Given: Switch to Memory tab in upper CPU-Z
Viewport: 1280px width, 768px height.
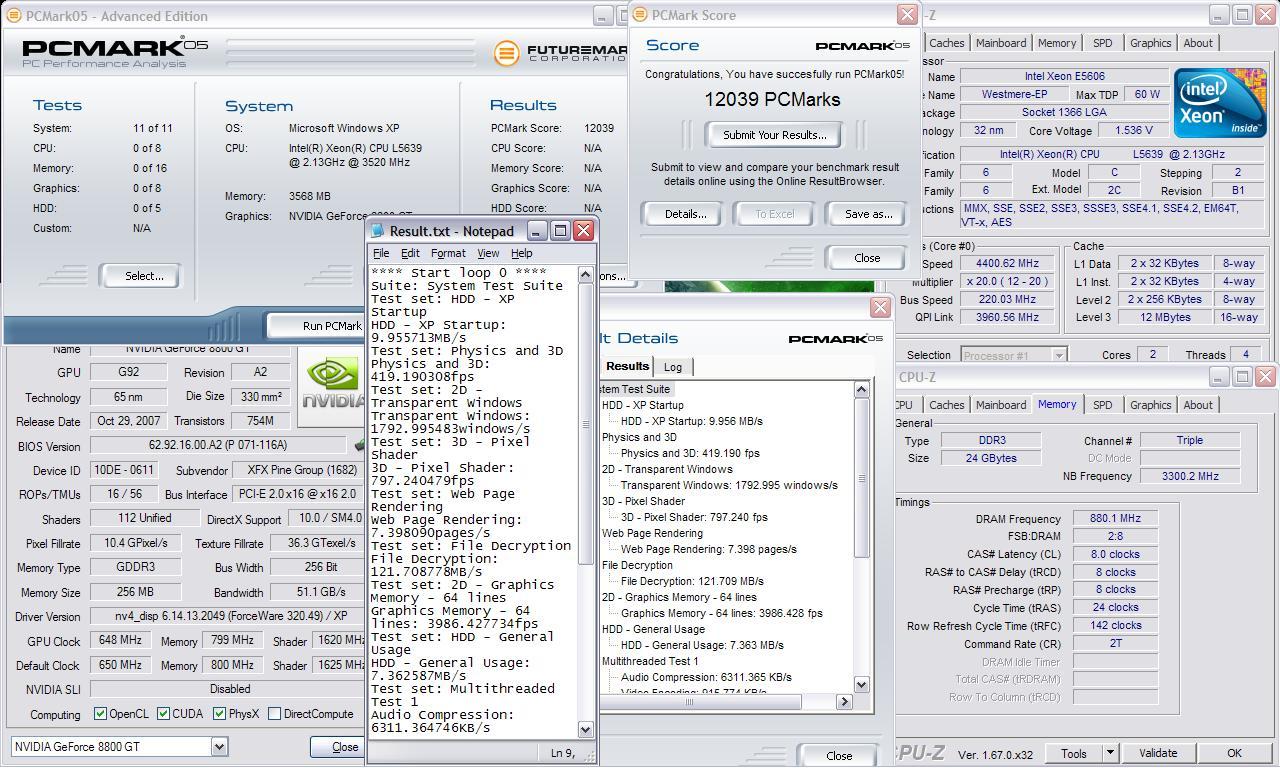Looking at the screenshot, I should coord(1057,43).
